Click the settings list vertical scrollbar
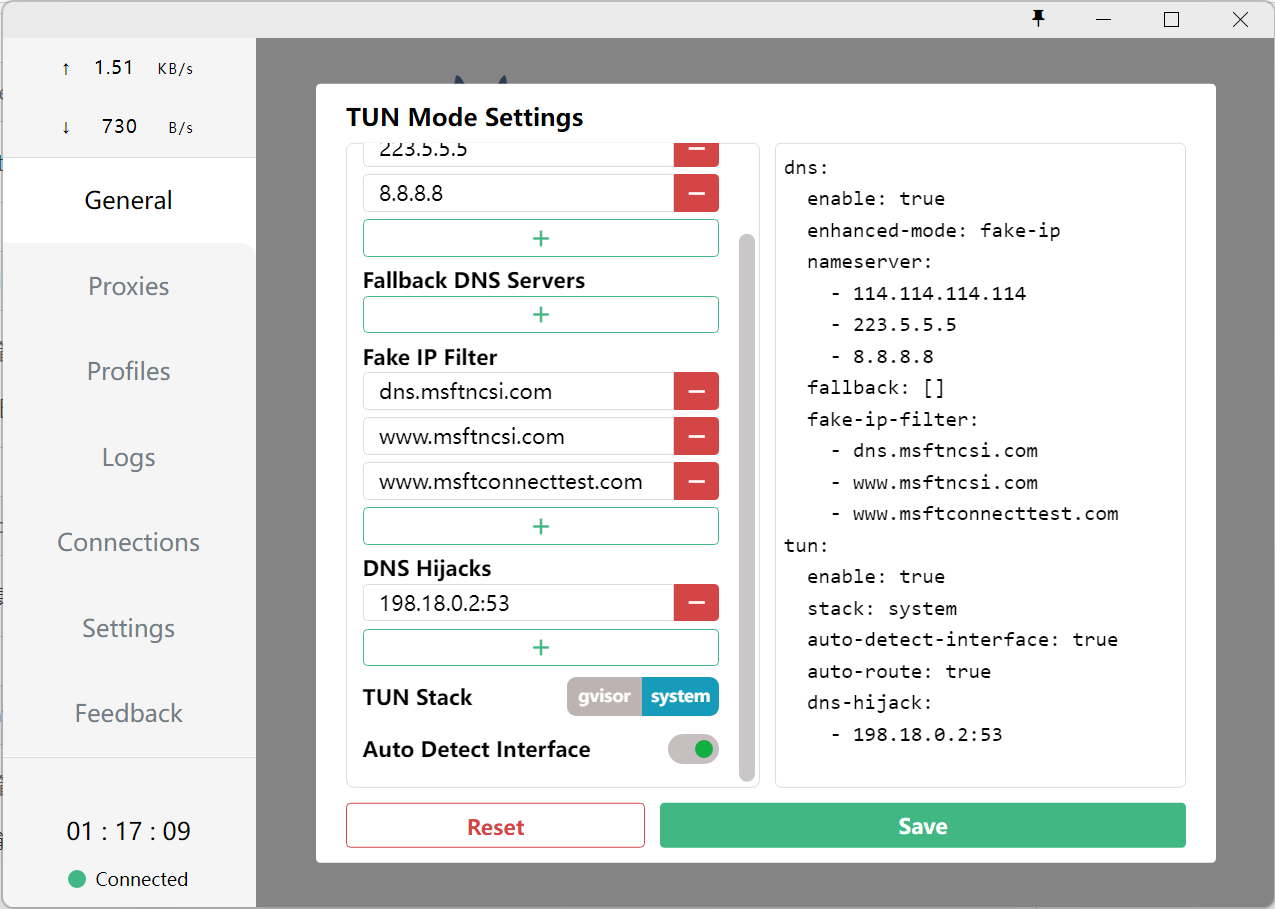1275x909 pixels. [747, 507]
